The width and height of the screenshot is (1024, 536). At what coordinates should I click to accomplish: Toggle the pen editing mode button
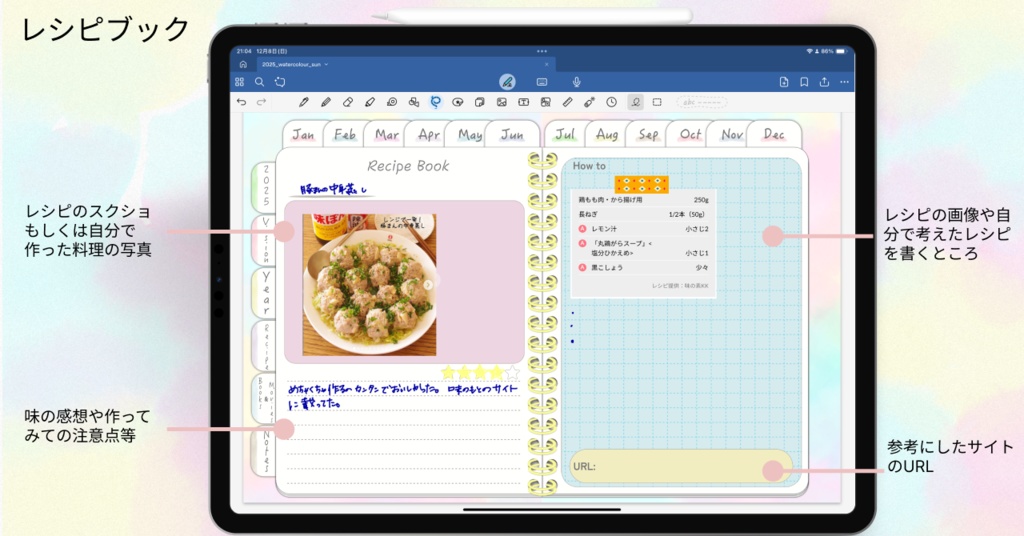(507, 82)
